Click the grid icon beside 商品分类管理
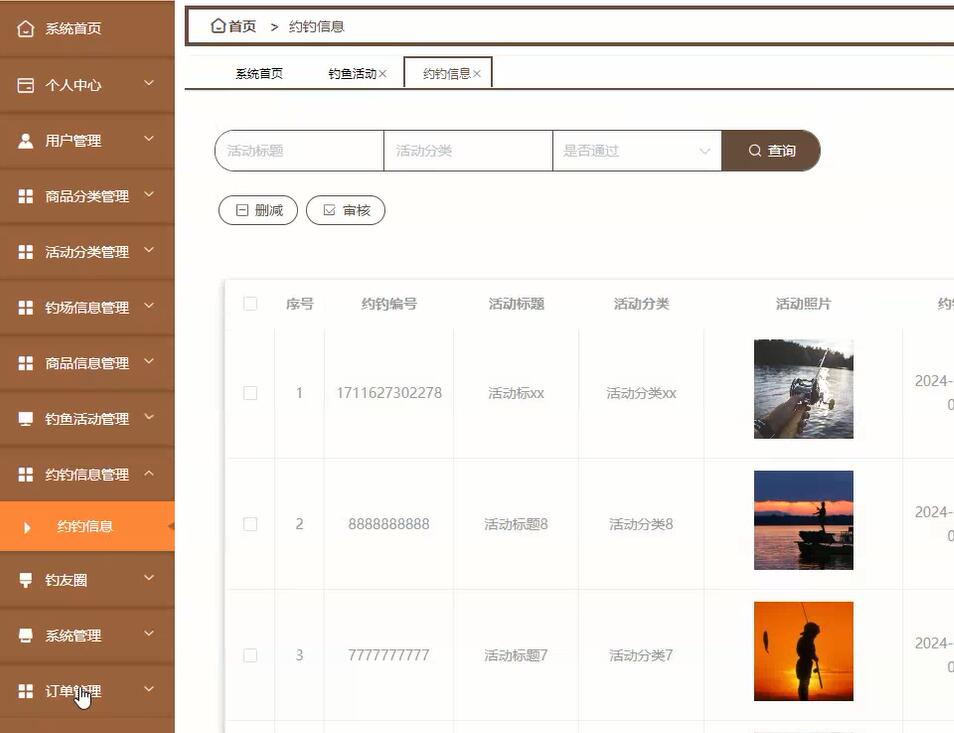This screenshot has width=954, height=733. coord(24,196)
